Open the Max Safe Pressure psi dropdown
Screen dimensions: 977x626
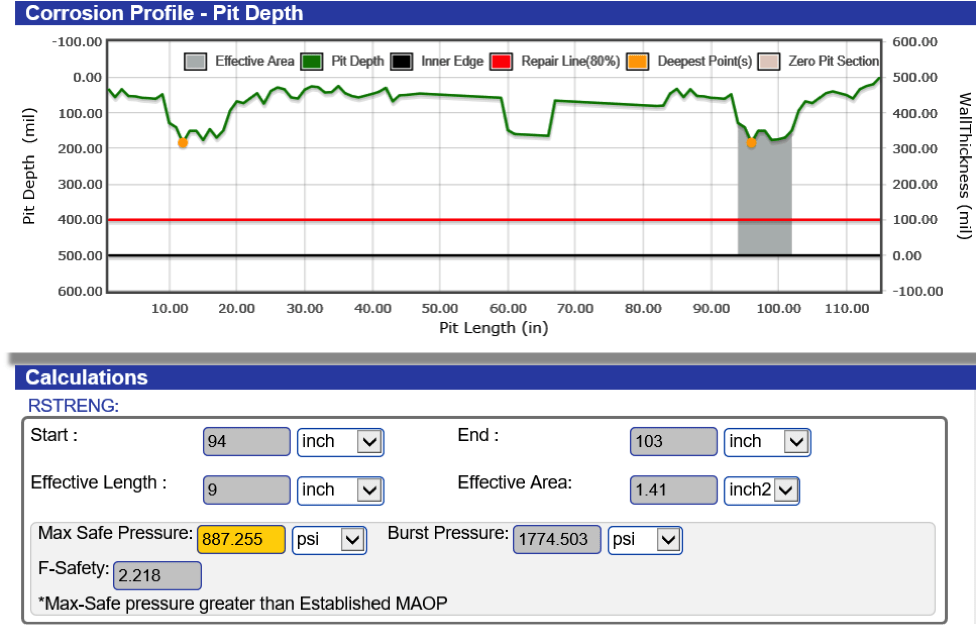pos(329,540)
